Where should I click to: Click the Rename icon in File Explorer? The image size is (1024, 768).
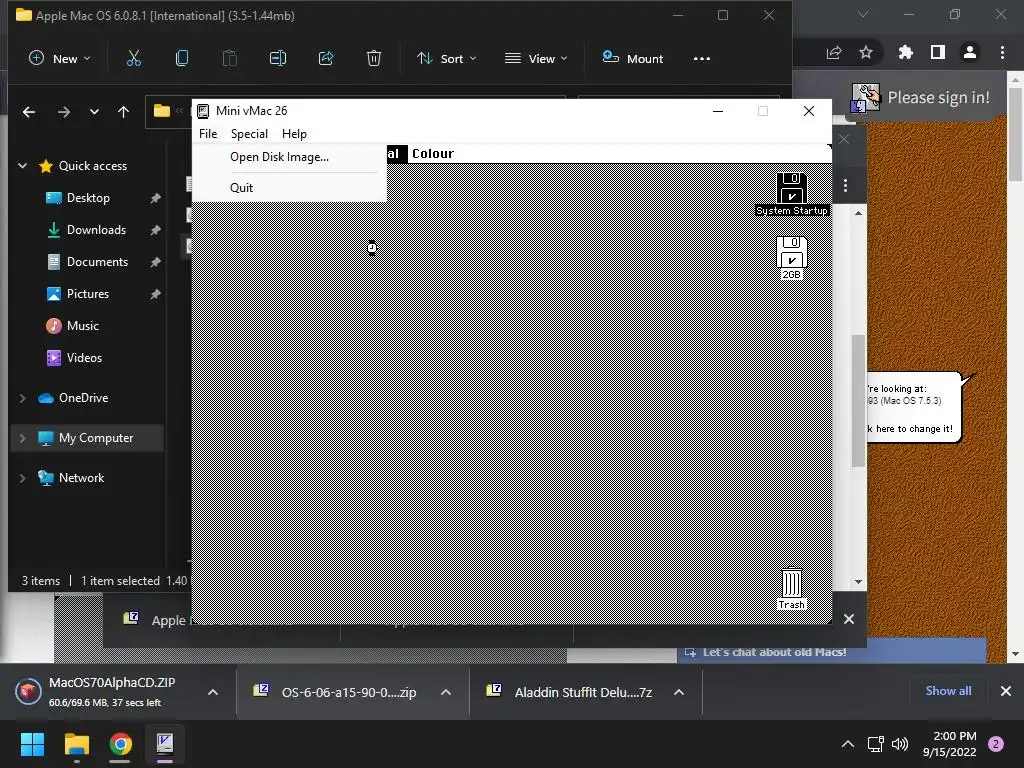point(278,58)
